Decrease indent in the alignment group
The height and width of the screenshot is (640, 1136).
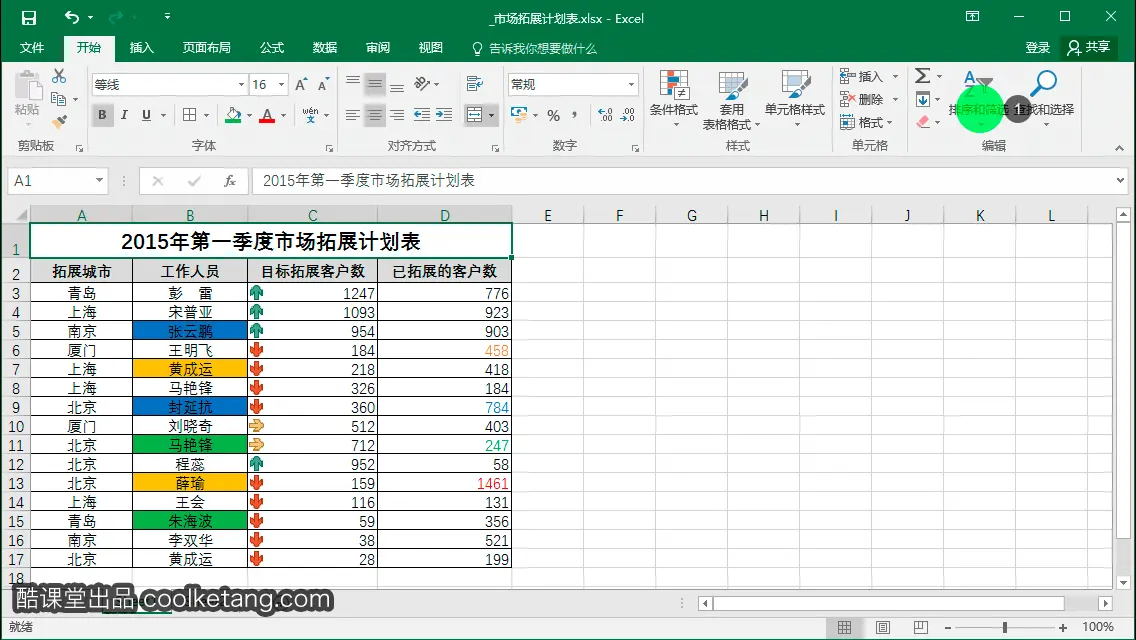tap(421, 115)
